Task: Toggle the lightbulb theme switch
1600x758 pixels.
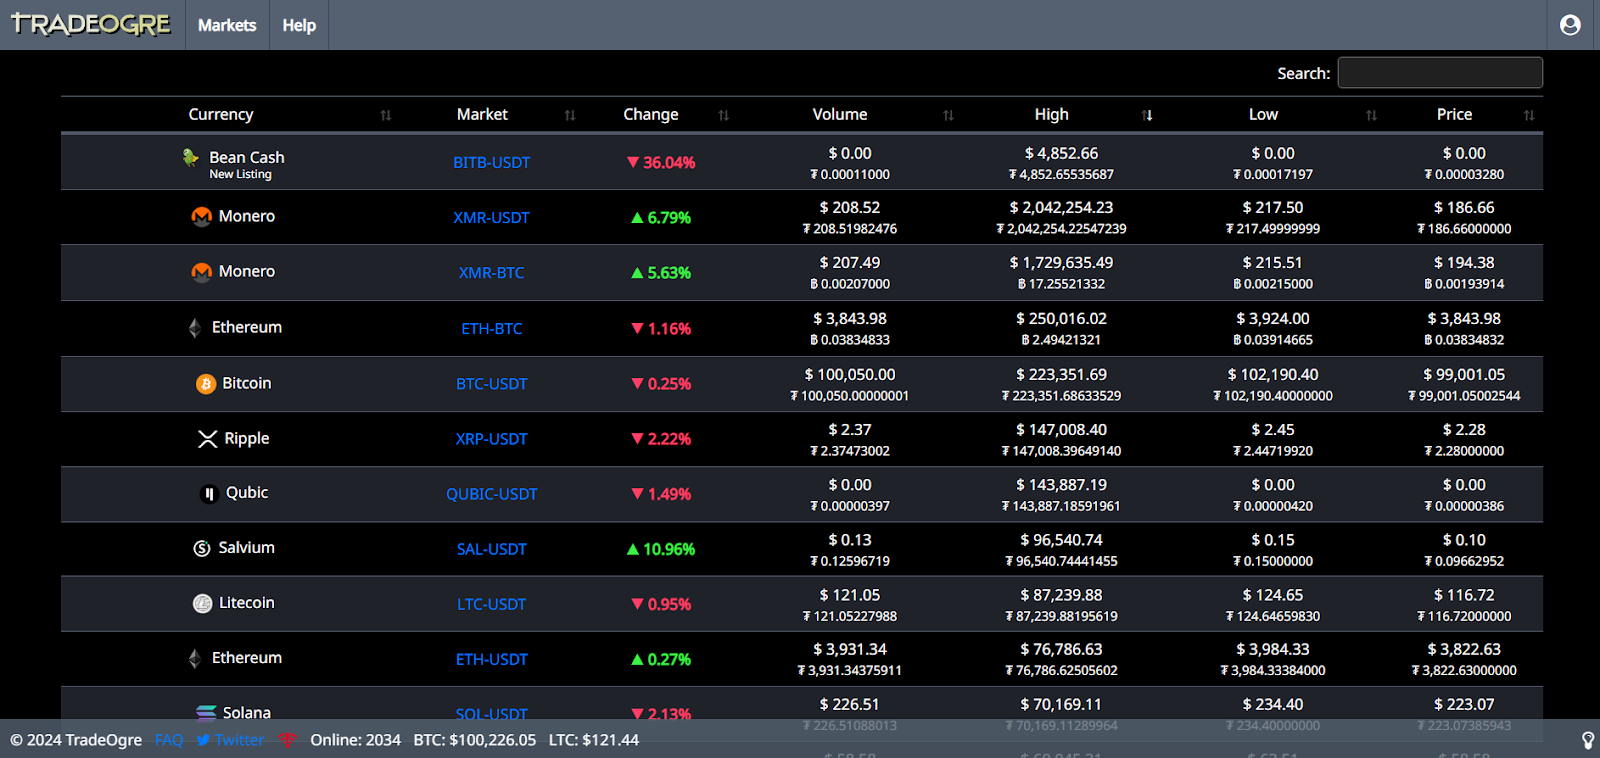Action: pyautogui.click(x=1587, y=740)
